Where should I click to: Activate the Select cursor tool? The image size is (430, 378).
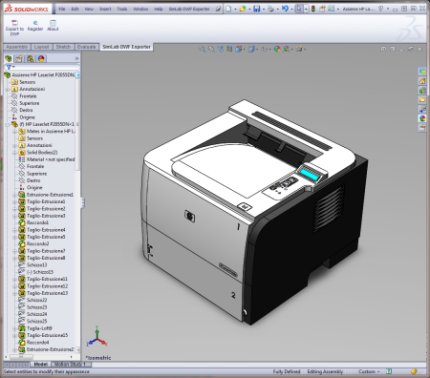click(x=299, y=9)
